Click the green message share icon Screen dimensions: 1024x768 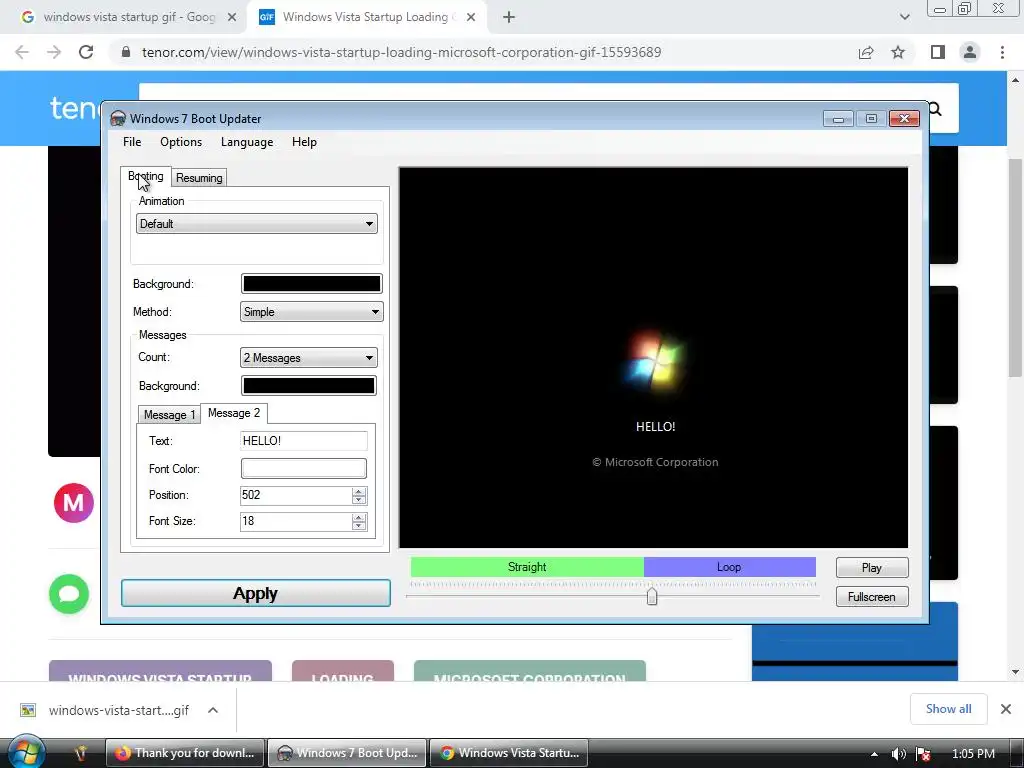[x=69, y=594]
